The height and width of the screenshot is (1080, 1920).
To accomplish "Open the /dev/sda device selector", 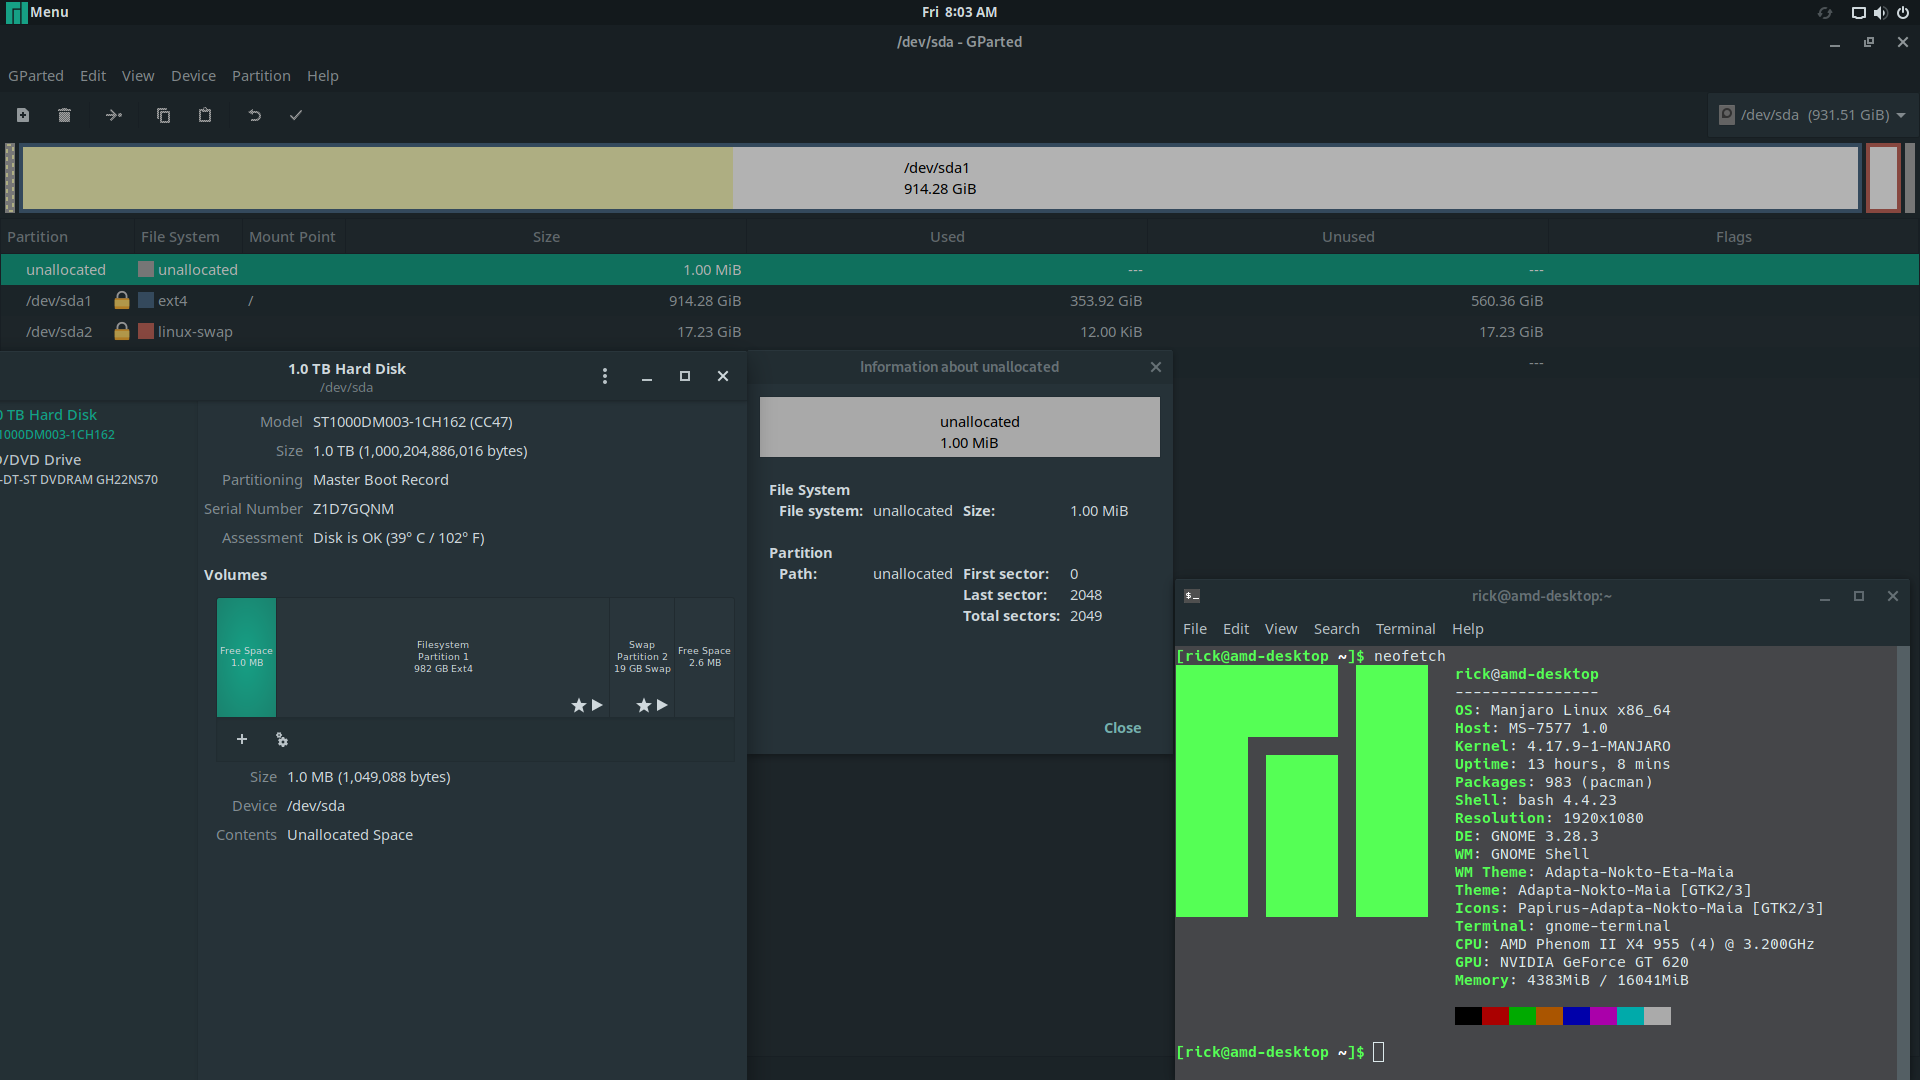I will [x=1812, y=114].
